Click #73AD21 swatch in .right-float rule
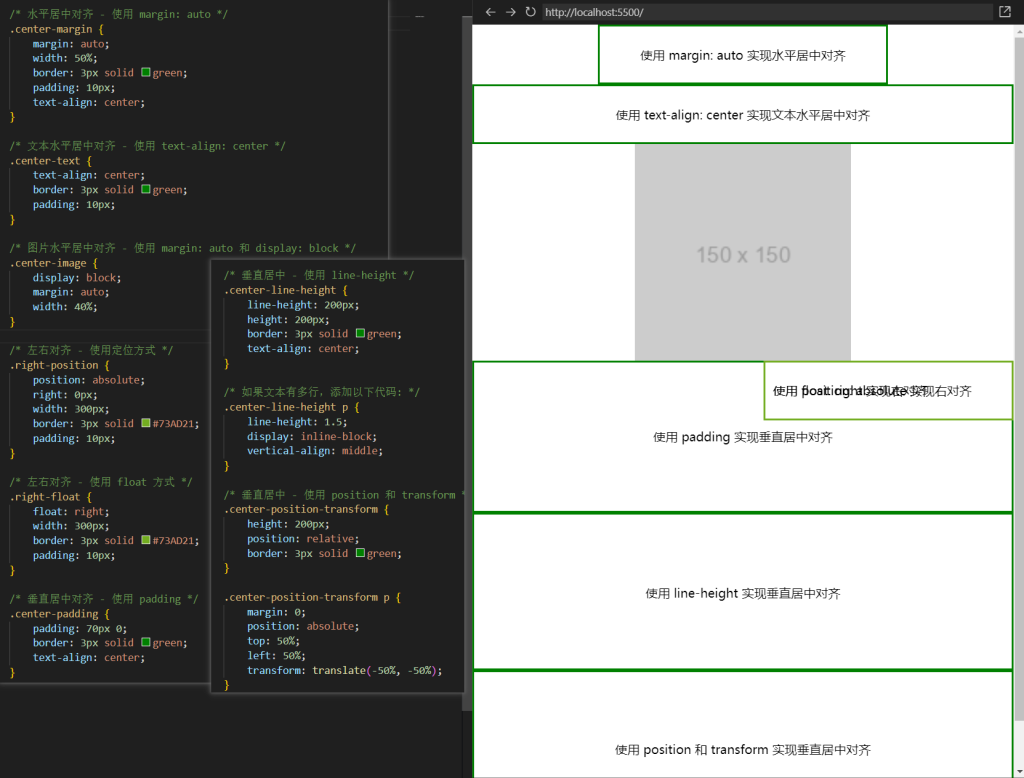The width and height of the screenshot is (1024, 778). (146, 541)
